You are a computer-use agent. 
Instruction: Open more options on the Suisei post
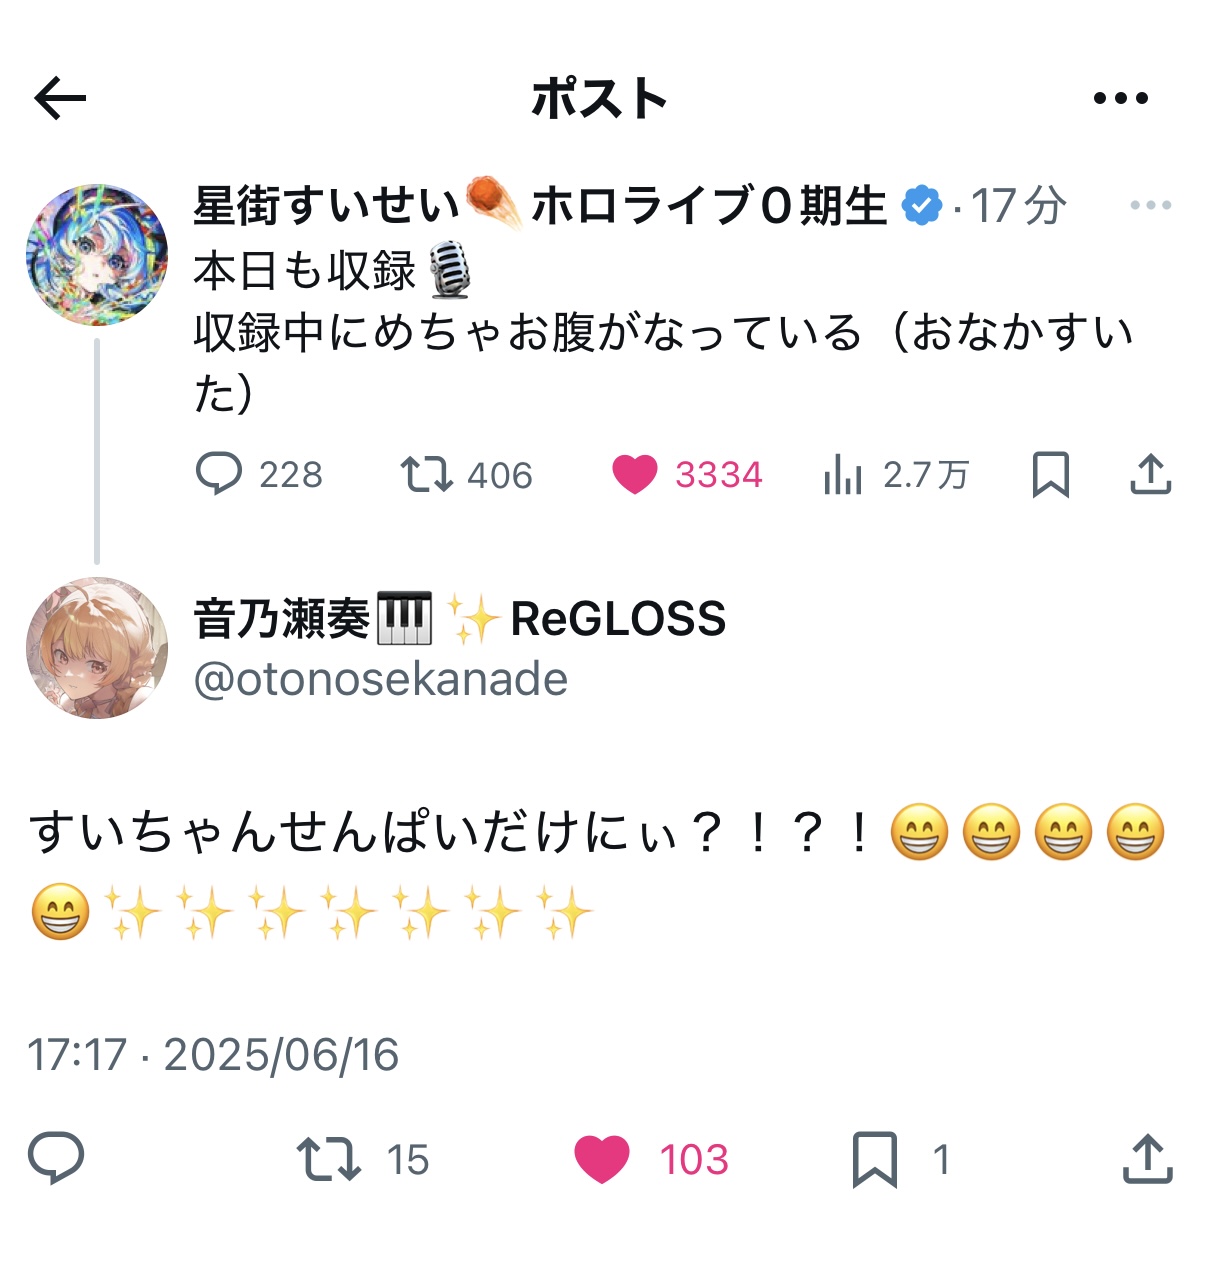[x=1150, y=205]
